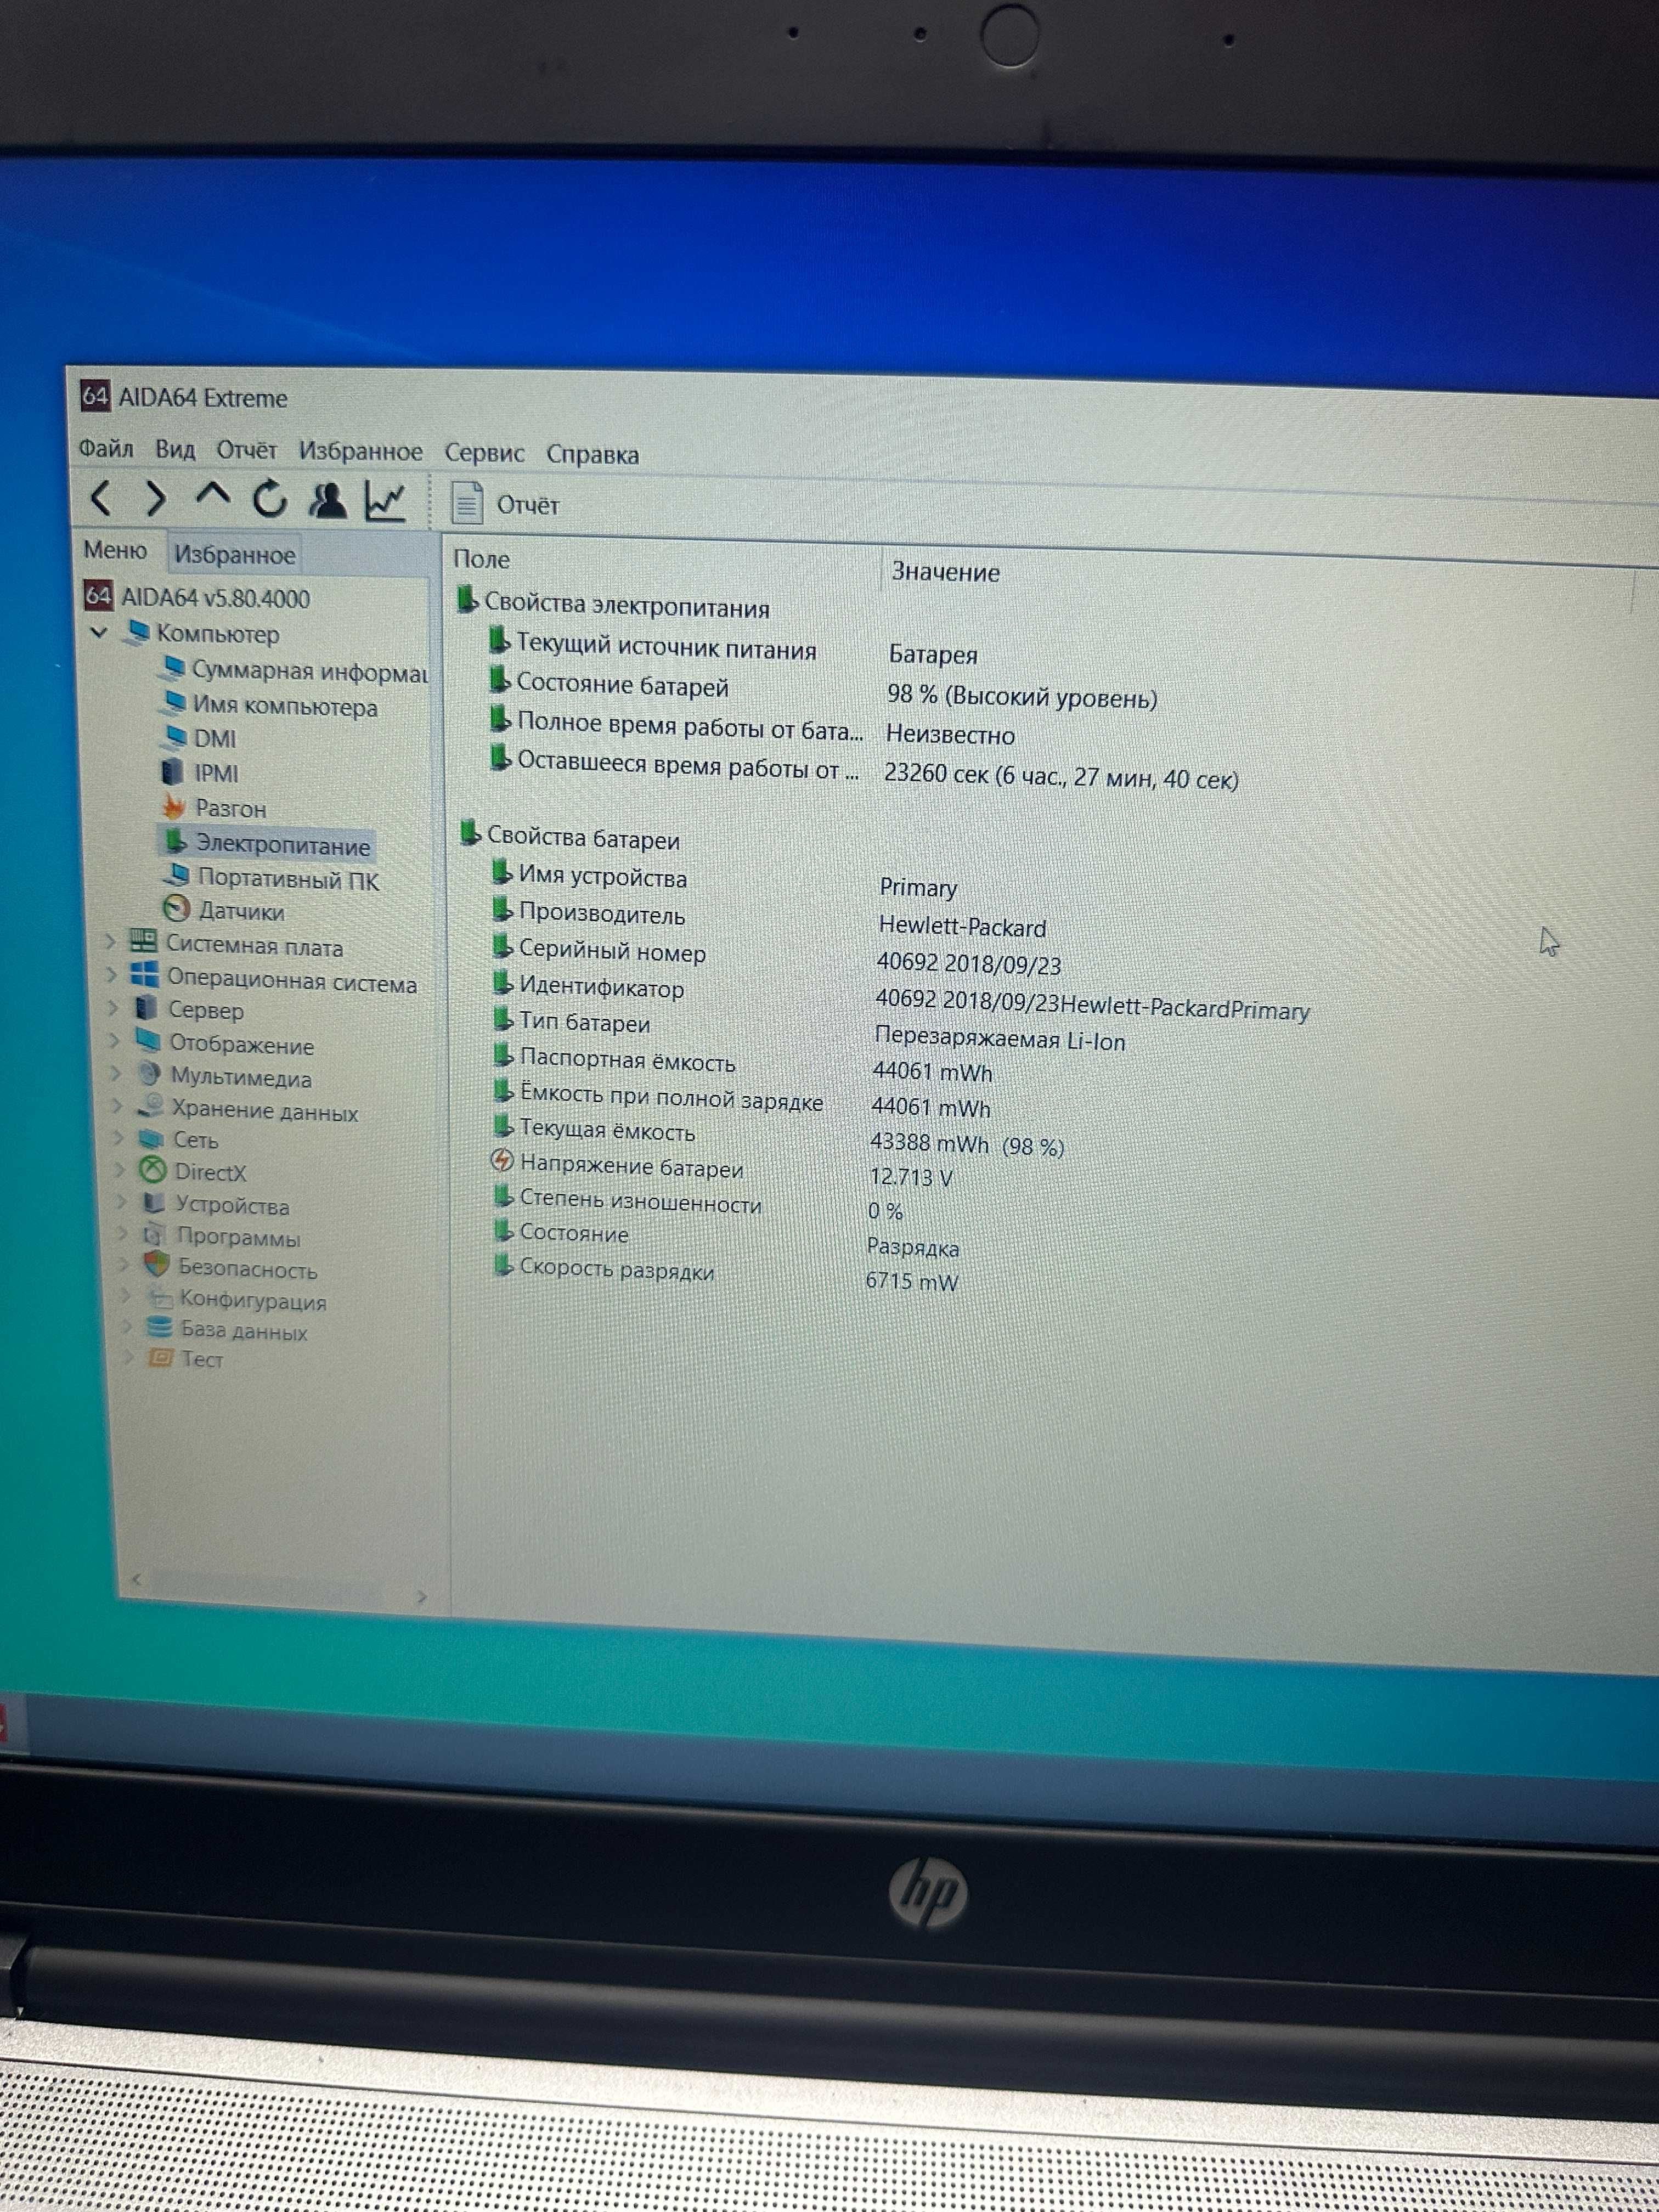
Task: Expand the Операционная система node
Action: pos(112,976)
